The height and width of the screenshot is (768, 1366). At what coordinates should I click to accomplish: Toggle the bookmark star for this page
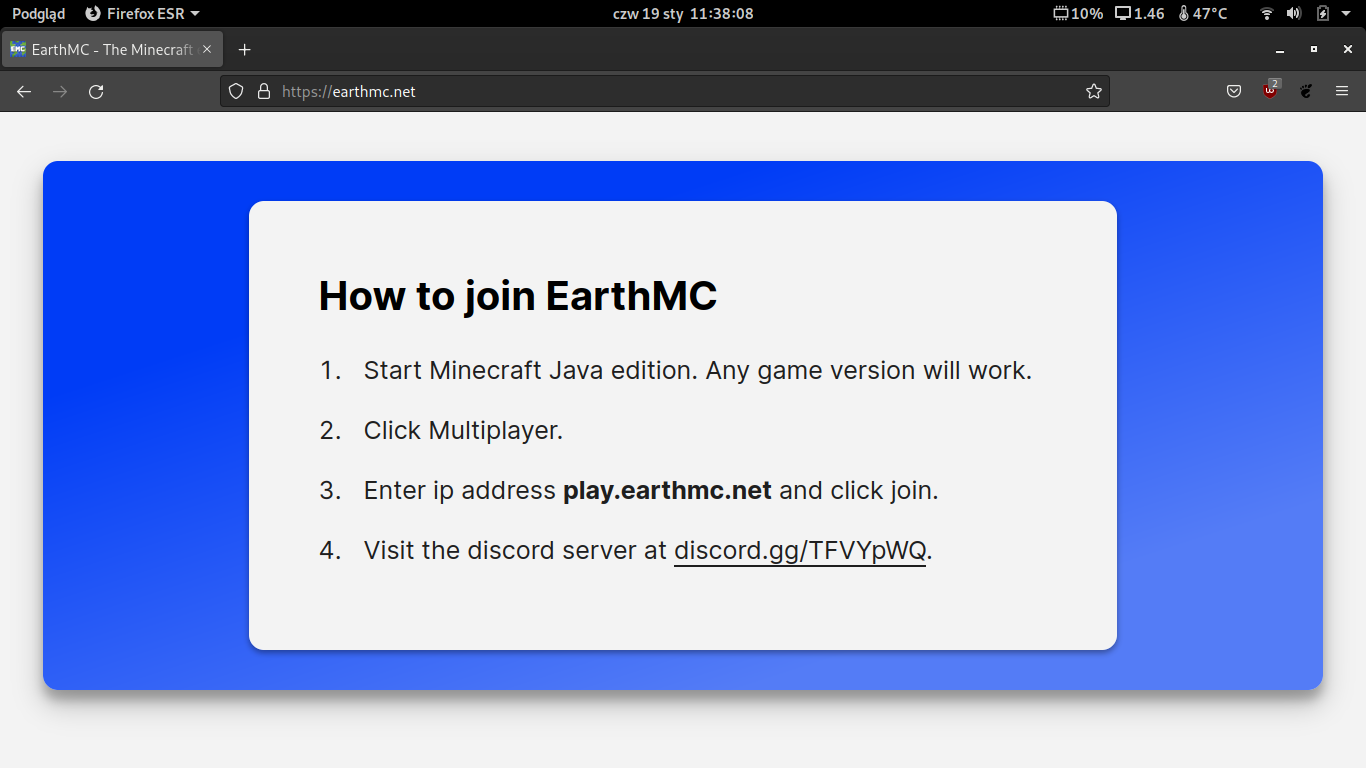click(x=1093, y=91)
